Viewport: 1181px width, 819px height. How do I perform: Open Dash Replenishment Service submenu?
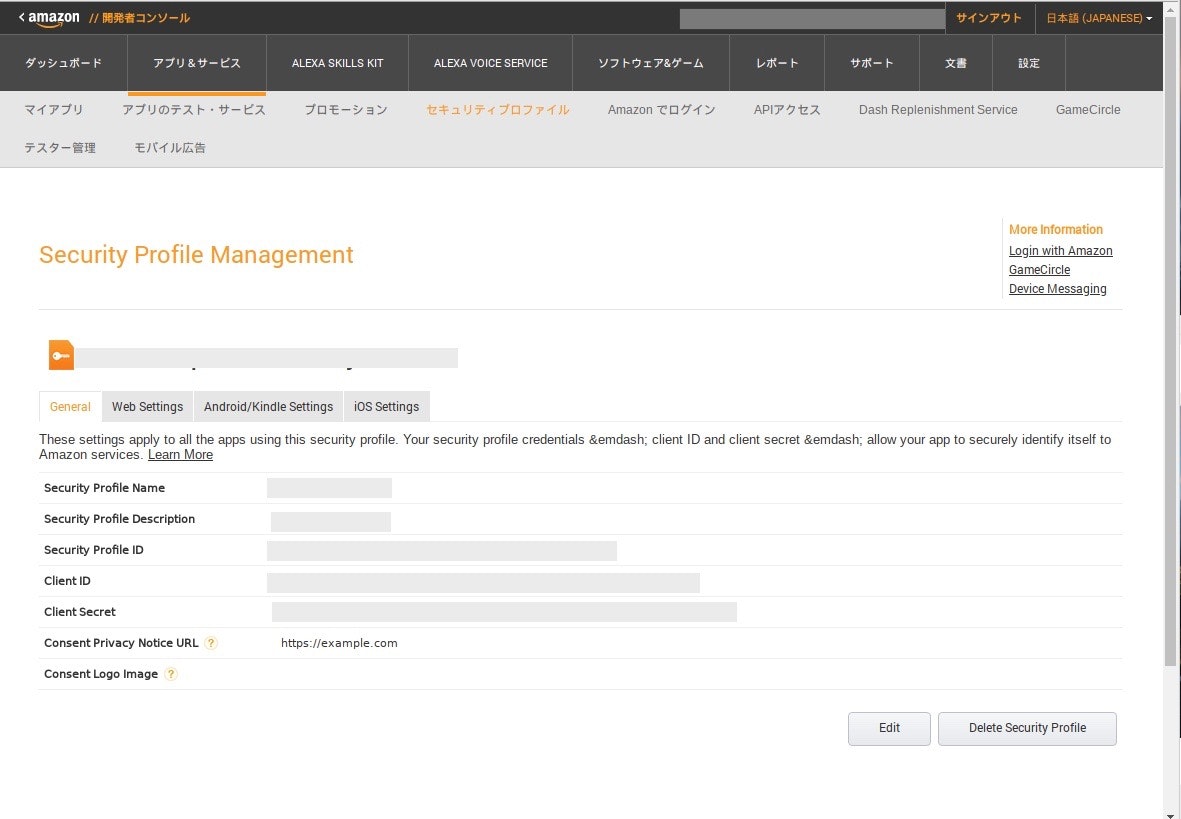938,110
